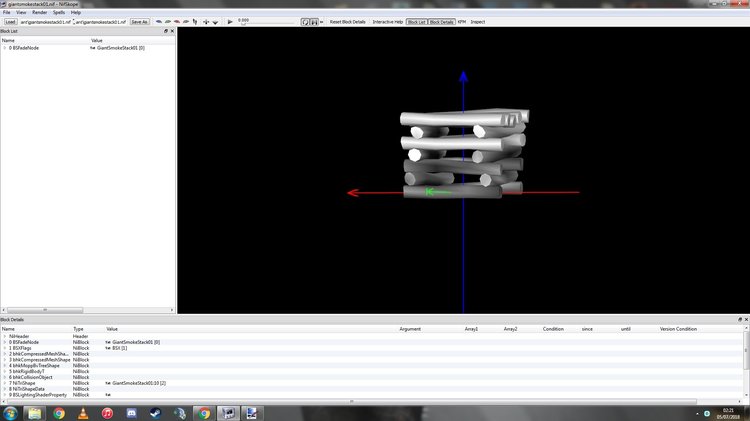Click the load file path field

coord(45,22)
